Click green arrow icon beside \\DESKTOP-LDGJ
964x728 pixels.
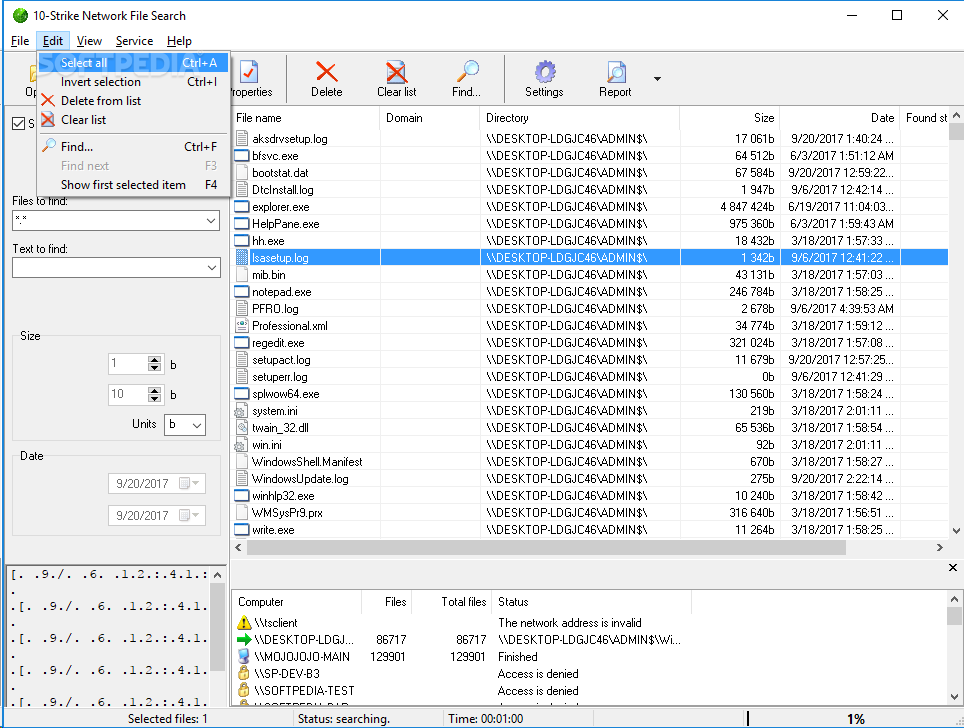click(244, 639)
